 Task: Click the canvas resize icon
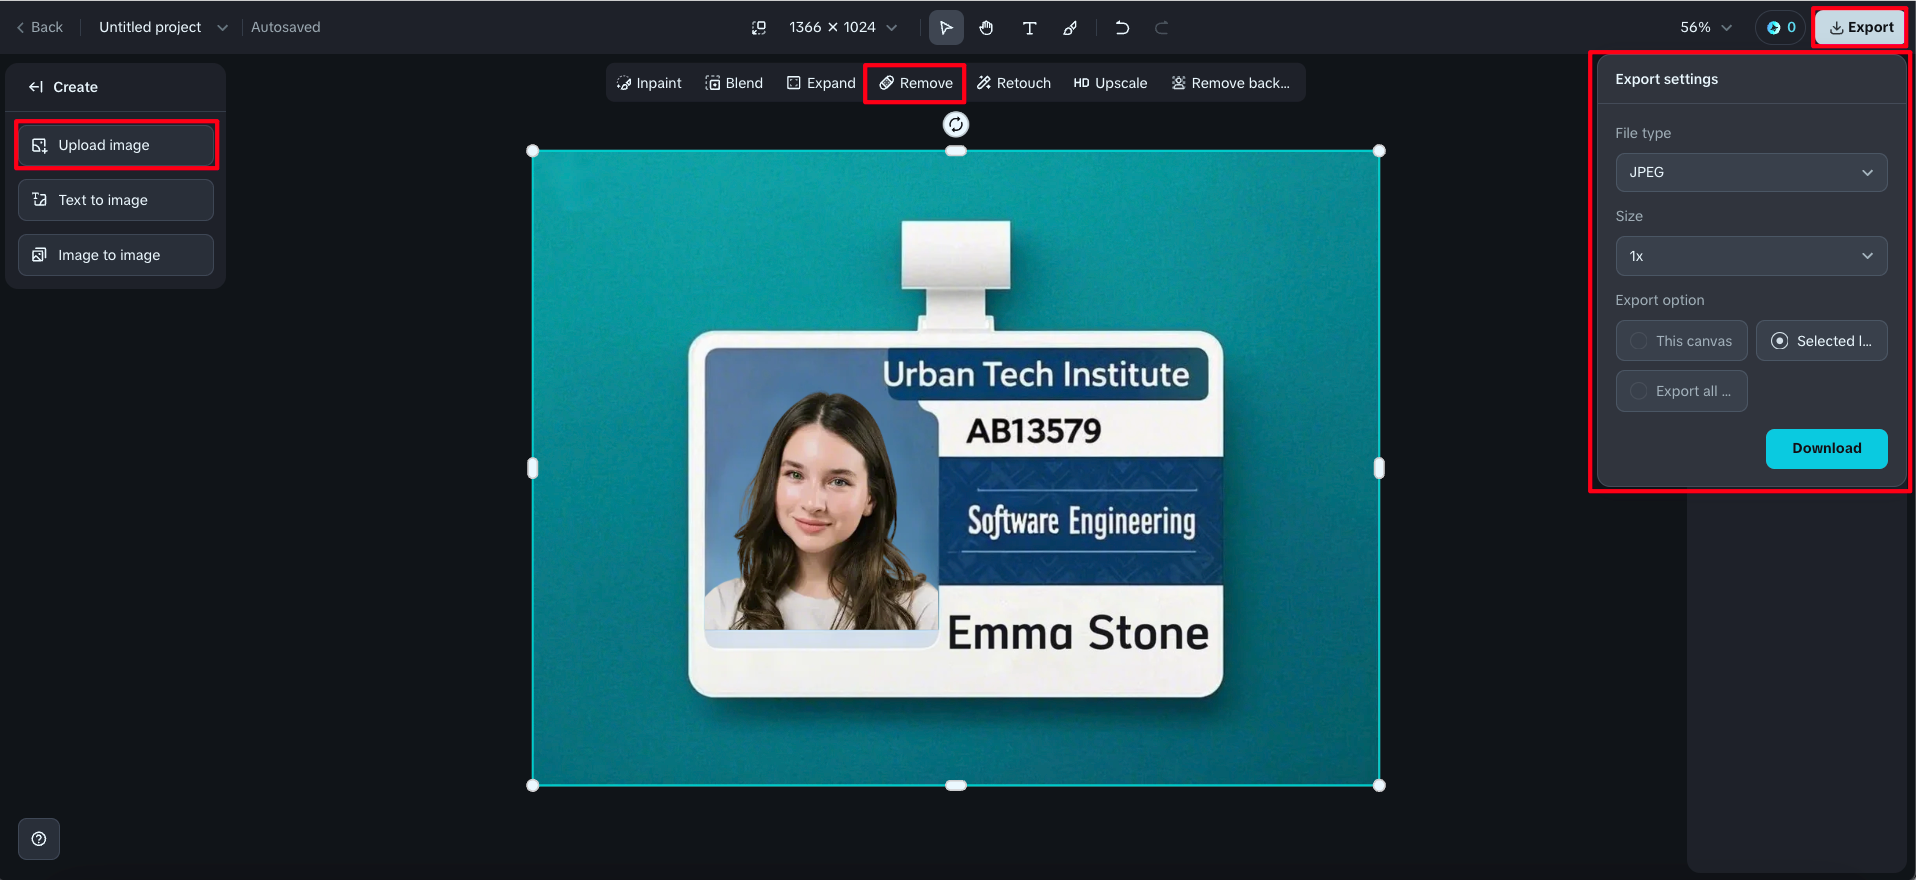pos(759,28)
